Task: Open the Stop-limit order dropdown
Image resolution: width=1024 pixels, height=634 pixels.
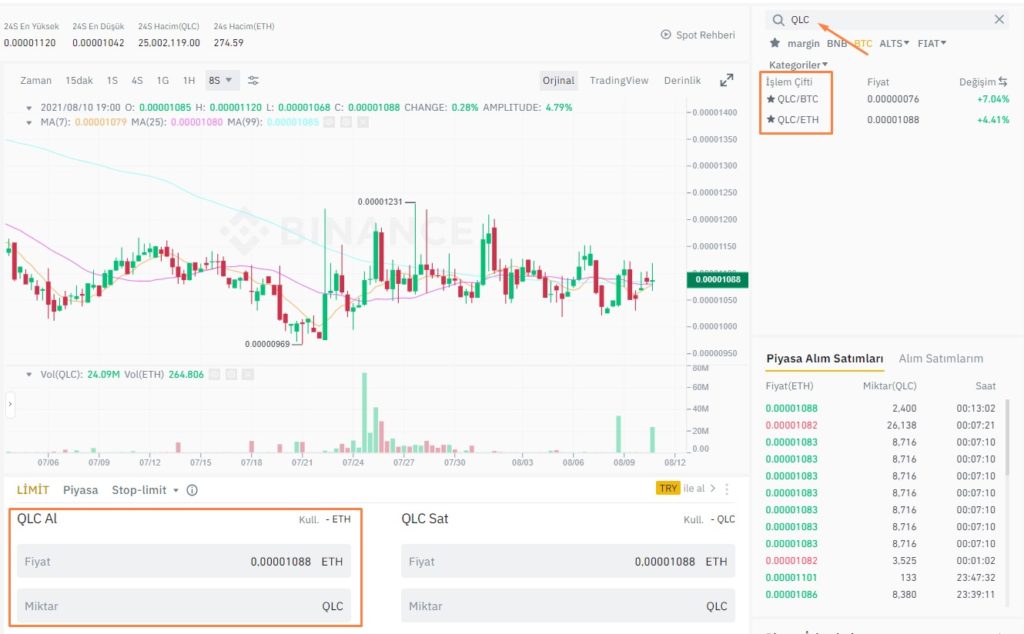Action: 145,490
